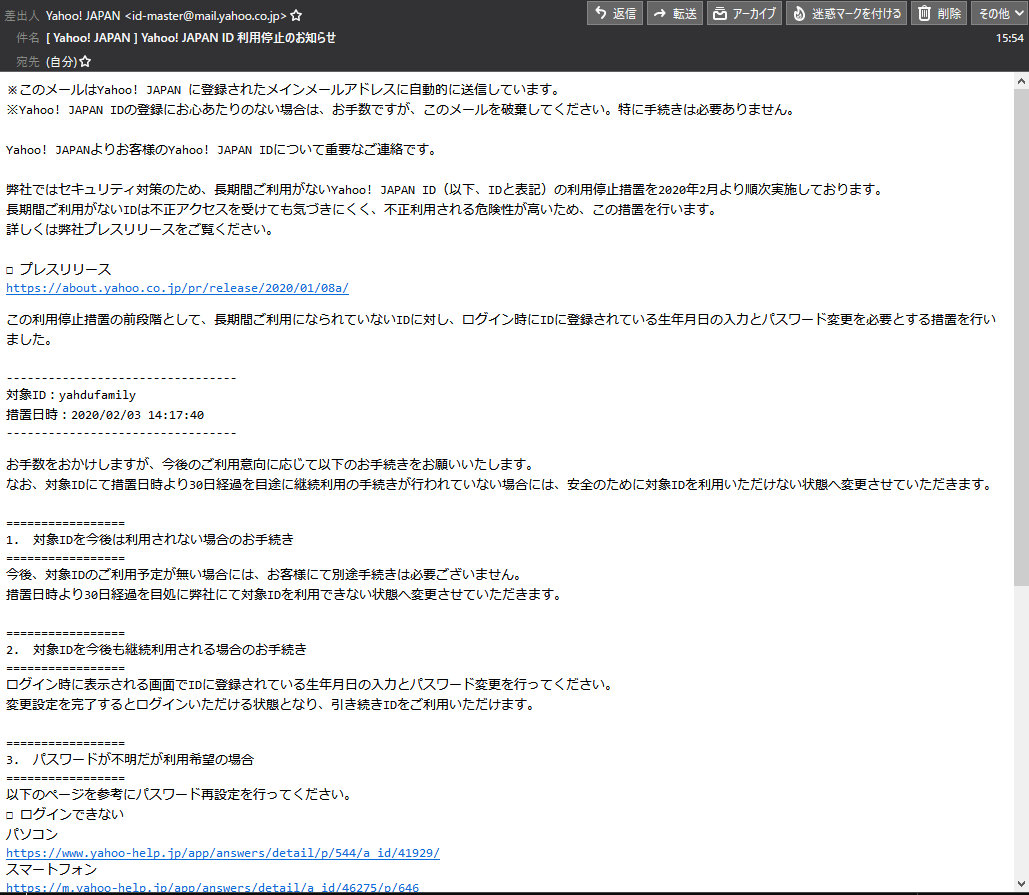
Task: Click the スマートフォン label
Action: pyautogui.click(x=51, y=869)
